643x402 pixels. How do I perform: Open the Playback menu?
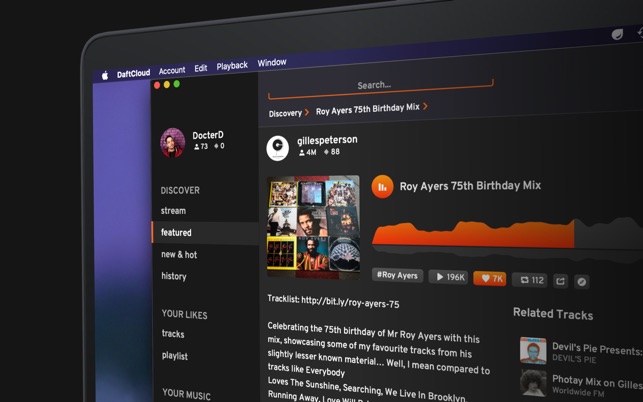(232, 66)
